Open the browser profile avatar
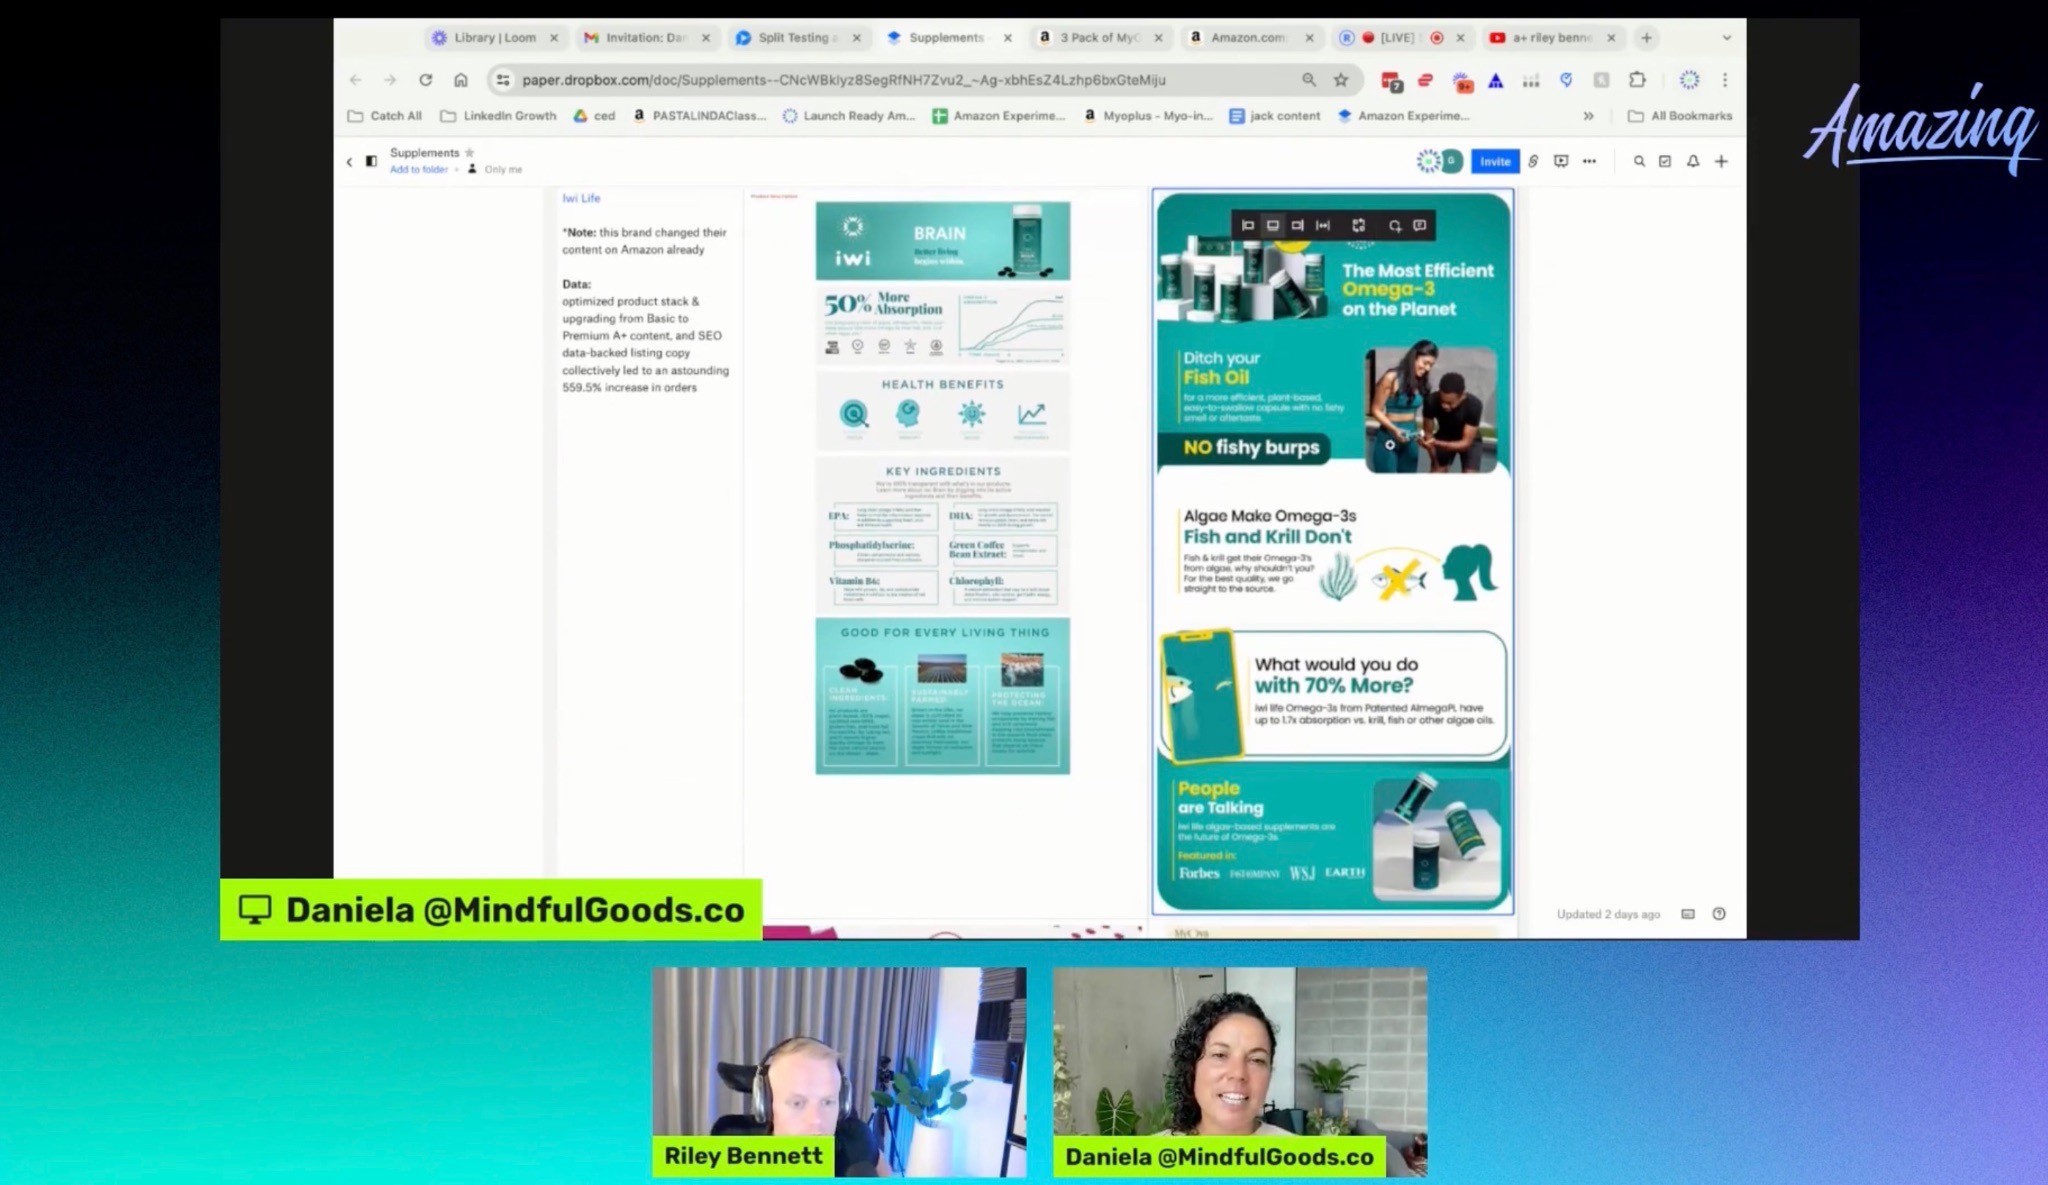Image resolution: width=2048 pixels, height=1185 pixels. click(x=1689, y=80)
